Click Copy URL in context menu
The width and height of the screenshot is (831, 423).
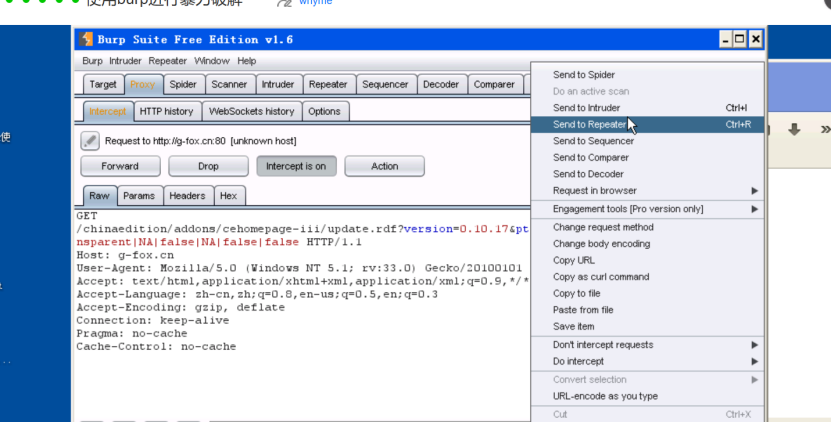coord(648,260)
